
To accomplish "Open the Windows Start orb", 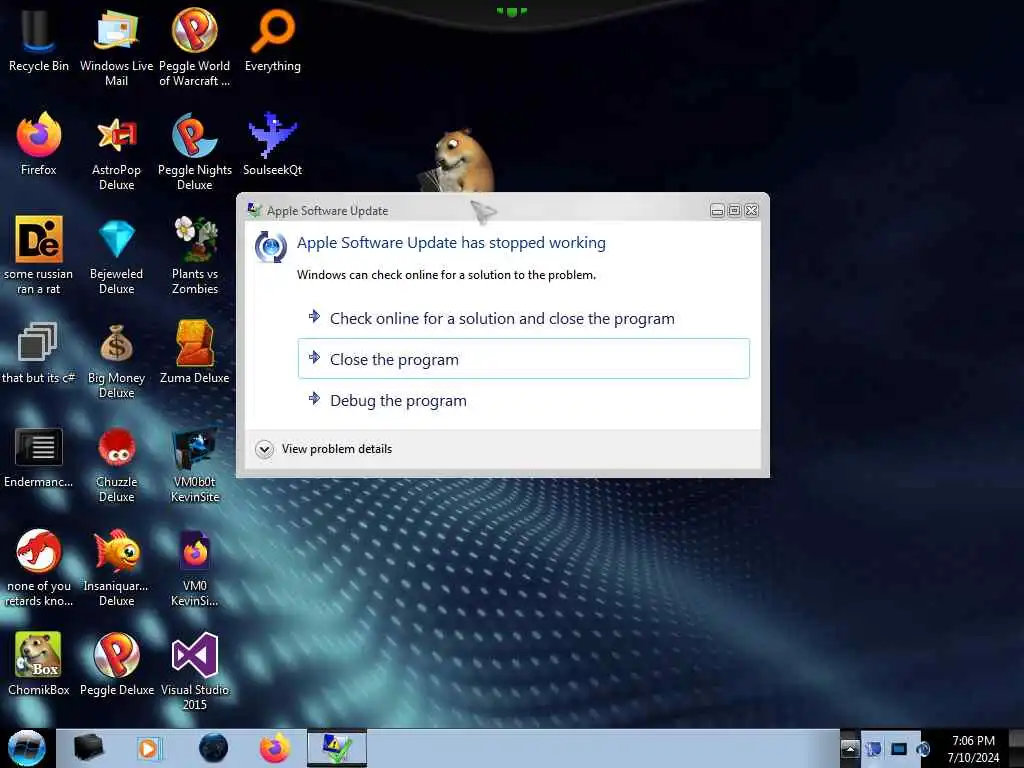I will point(27,748).
